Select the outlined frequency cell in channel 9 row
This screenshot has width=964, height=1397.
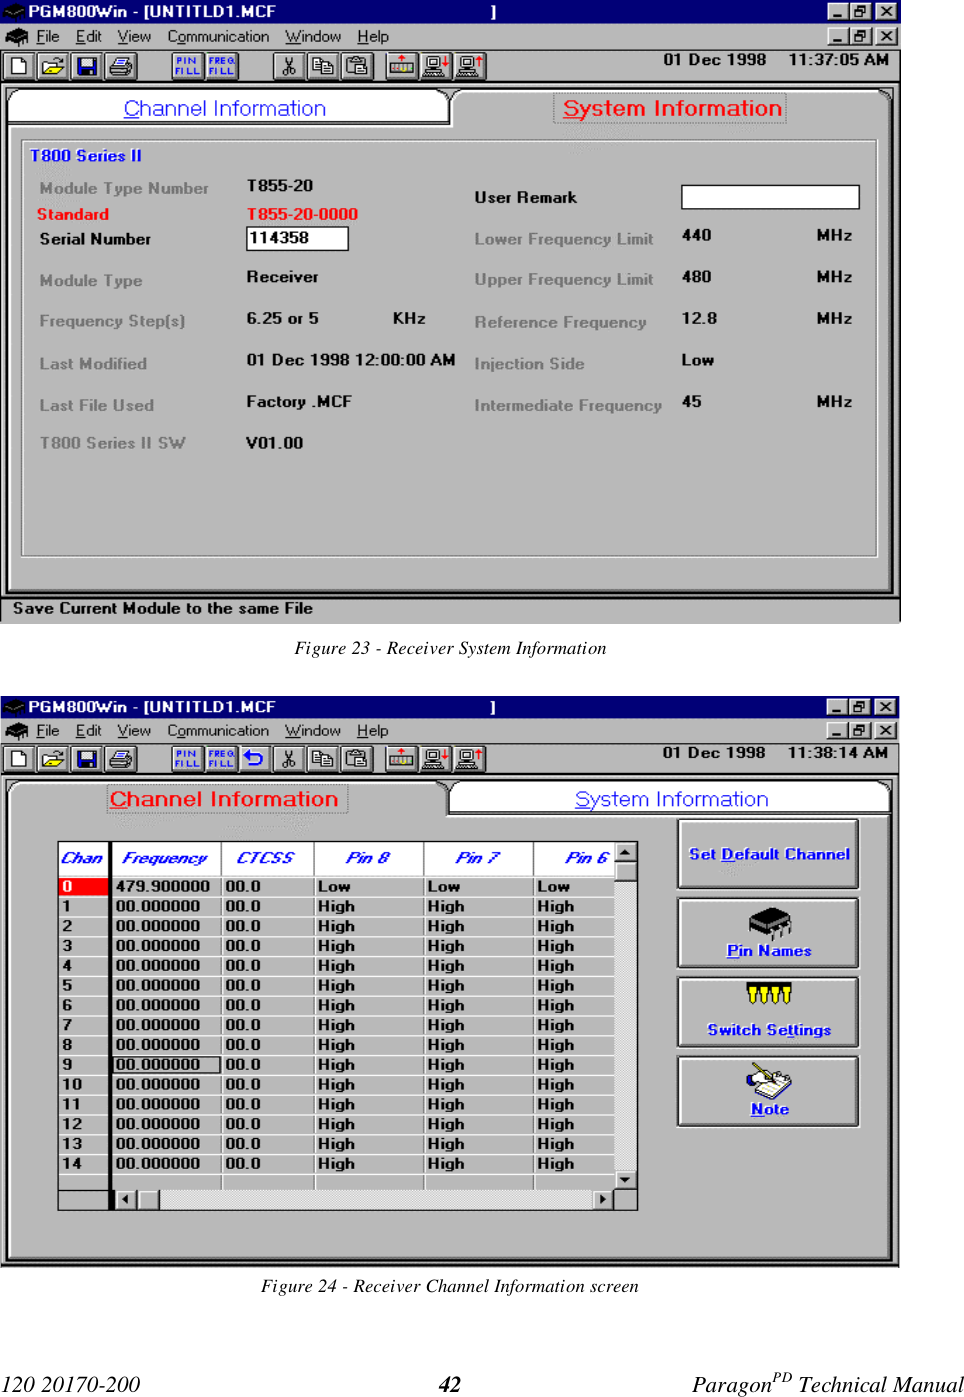coord(166,1064)
